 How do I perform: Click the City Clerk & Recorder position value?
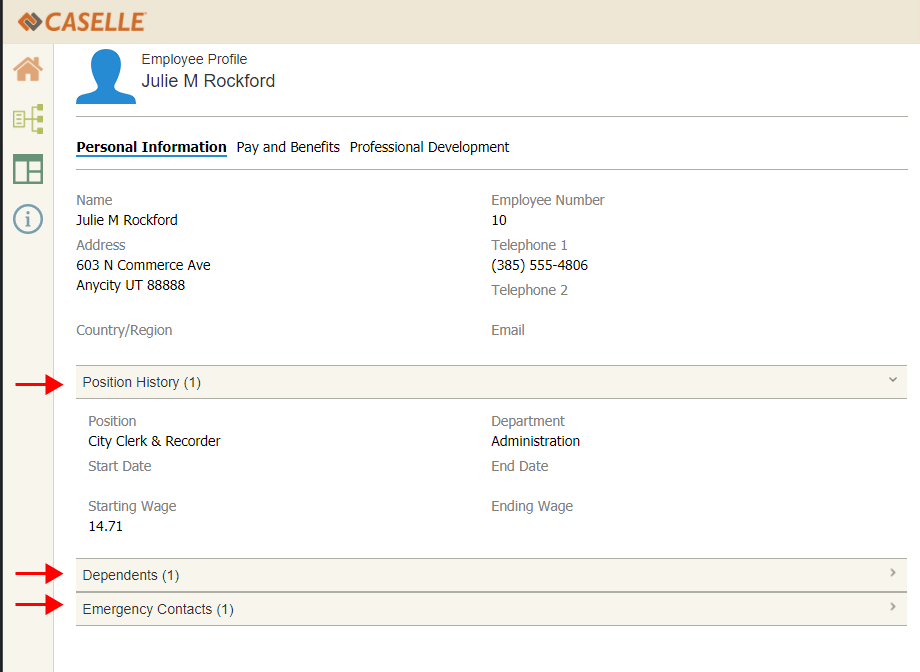click(154, 441)
